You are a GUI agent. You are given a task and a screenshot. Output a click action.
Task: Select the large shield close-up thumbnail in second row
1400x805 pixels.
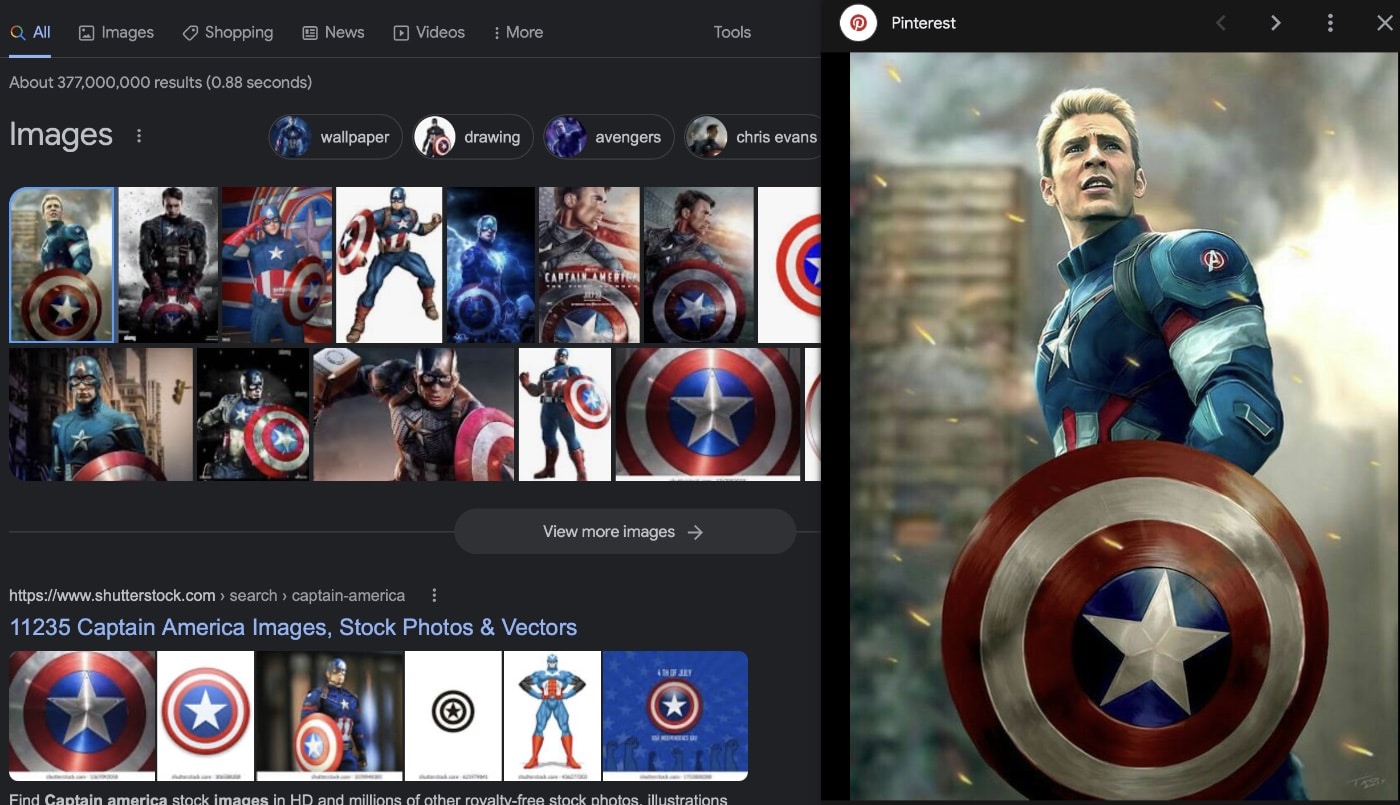click(x=708, y=414)
